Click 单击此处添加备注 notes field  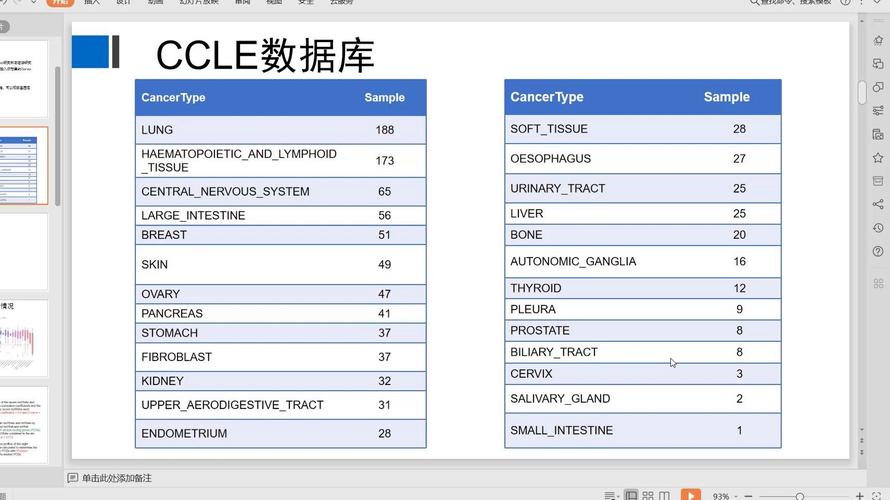(117, 478)
